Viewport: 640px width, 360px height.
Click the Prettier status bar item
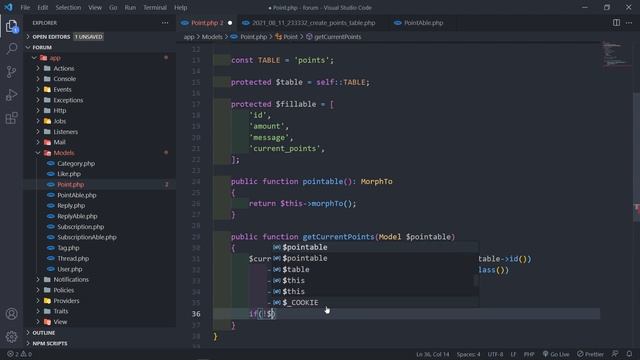pos(590,354)
